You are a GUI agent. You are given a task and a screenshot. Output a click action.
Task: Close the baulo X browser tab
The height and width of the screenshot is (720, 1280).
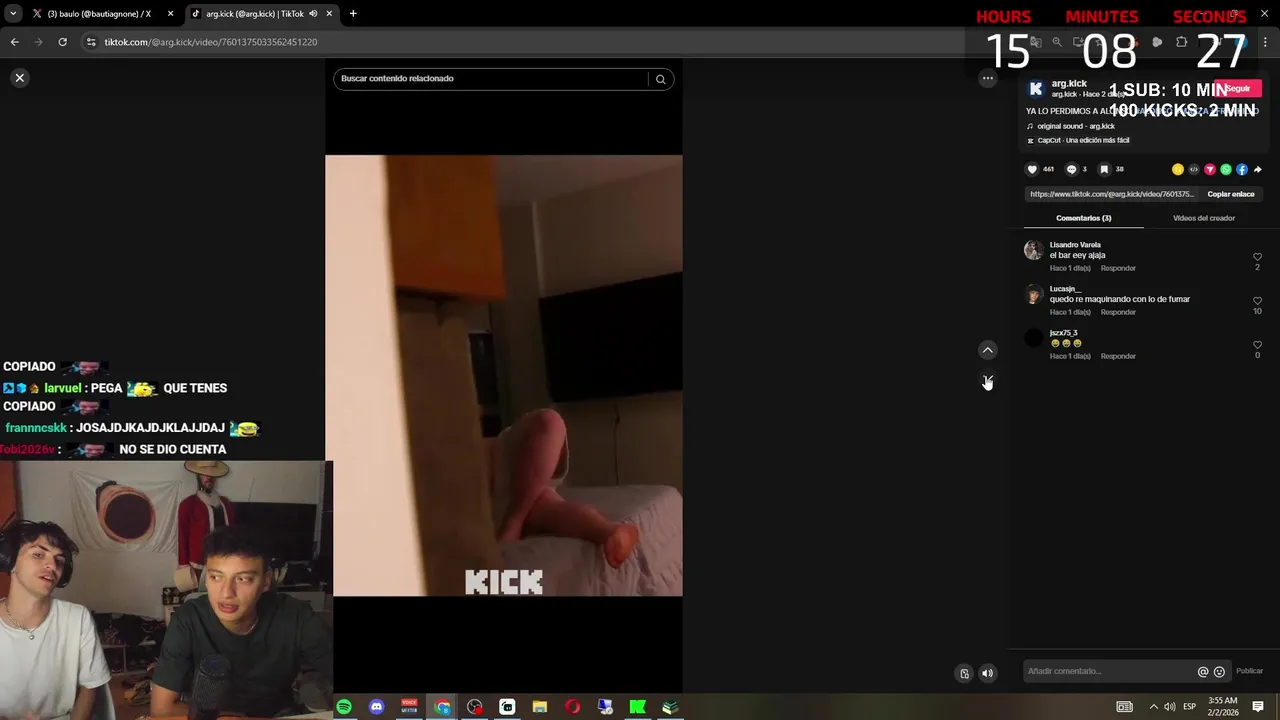tap(170, 14)
